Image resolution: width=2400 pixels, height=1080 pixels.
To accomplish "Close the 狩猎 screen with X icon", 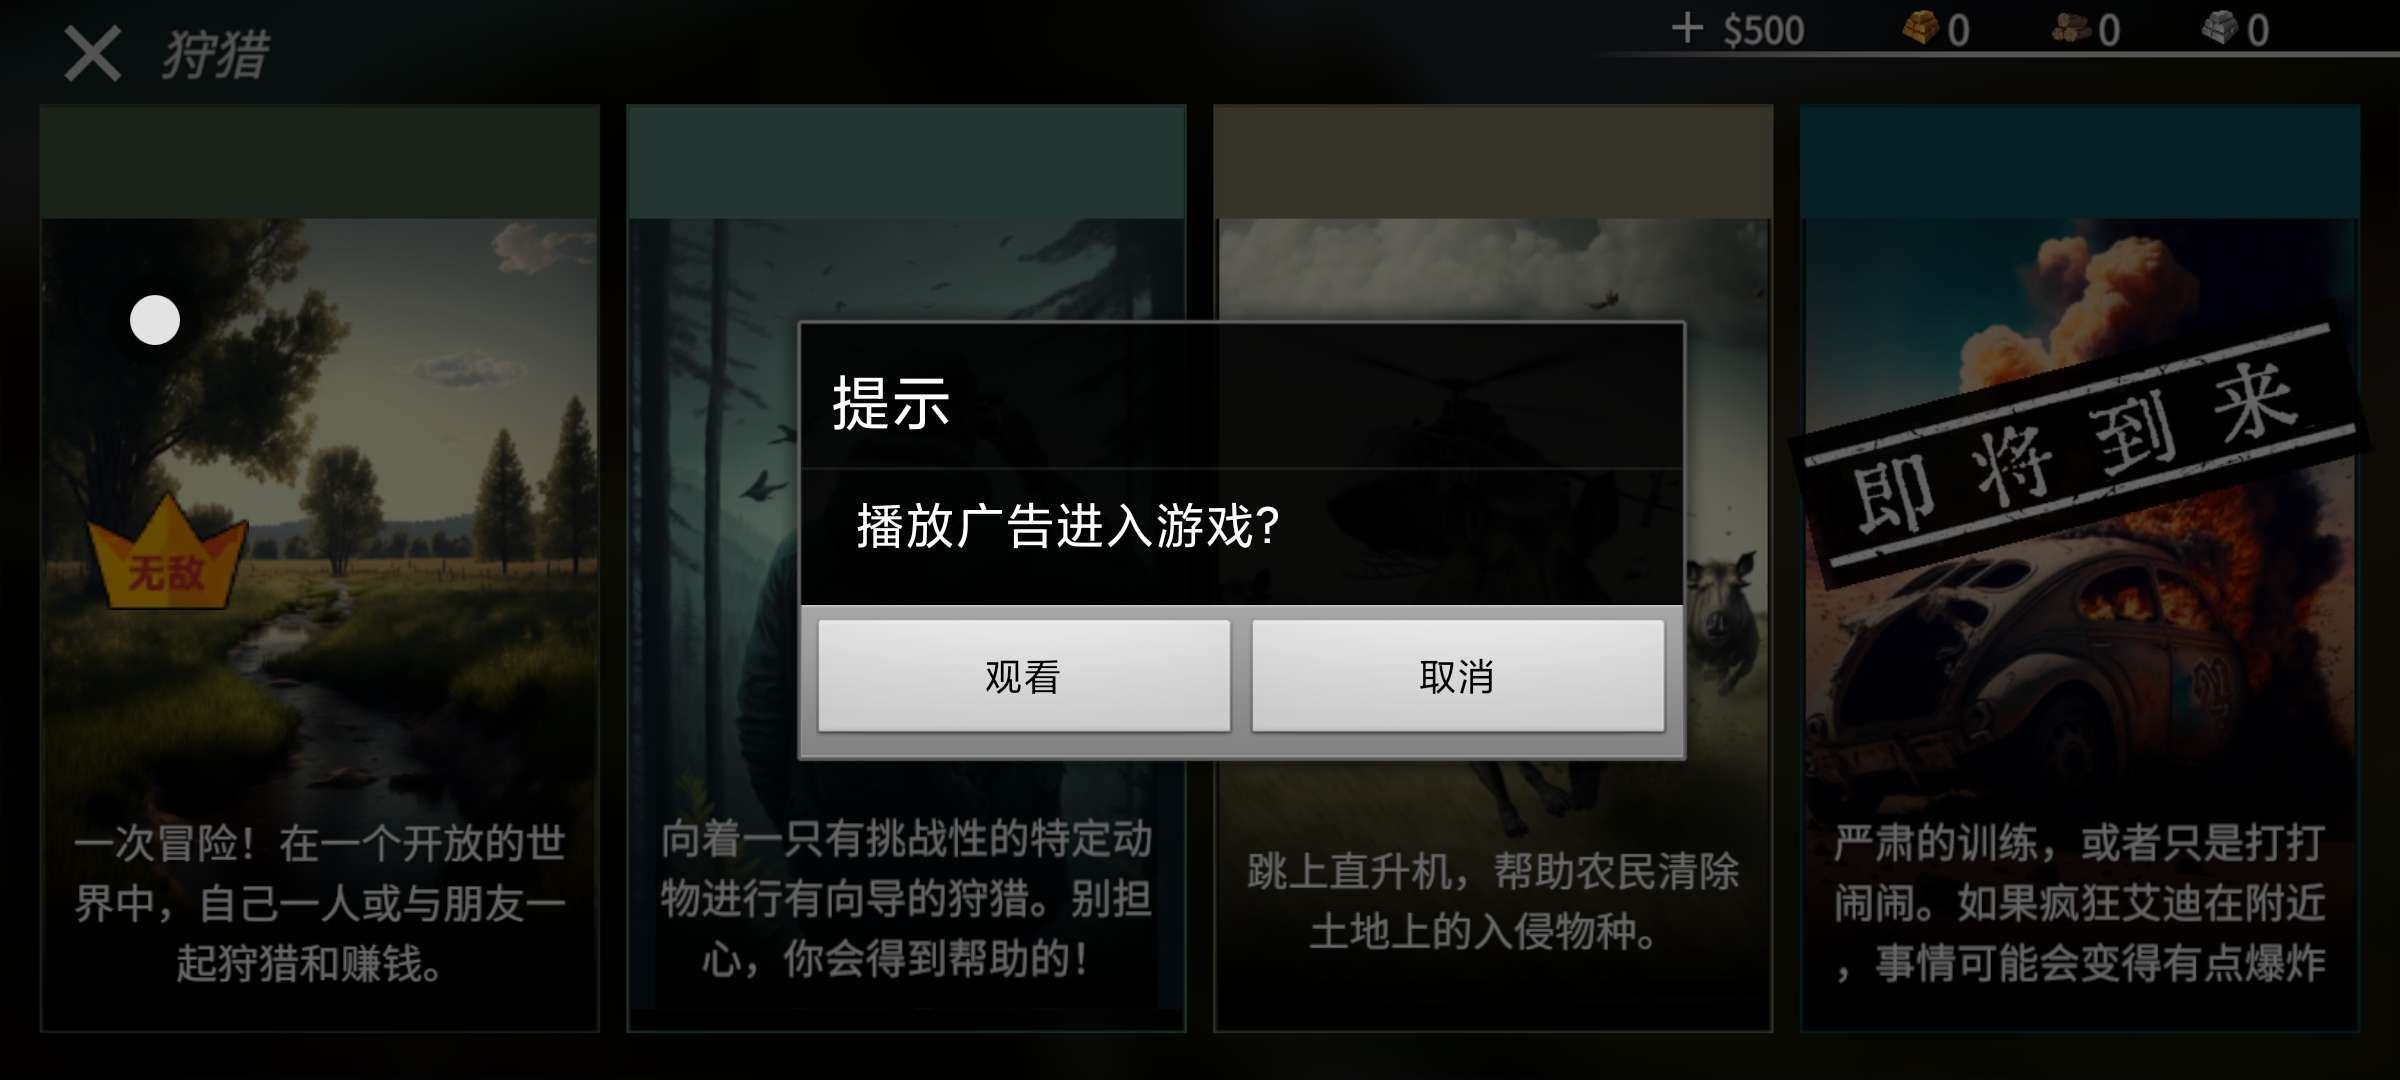I will coord(92,53).
